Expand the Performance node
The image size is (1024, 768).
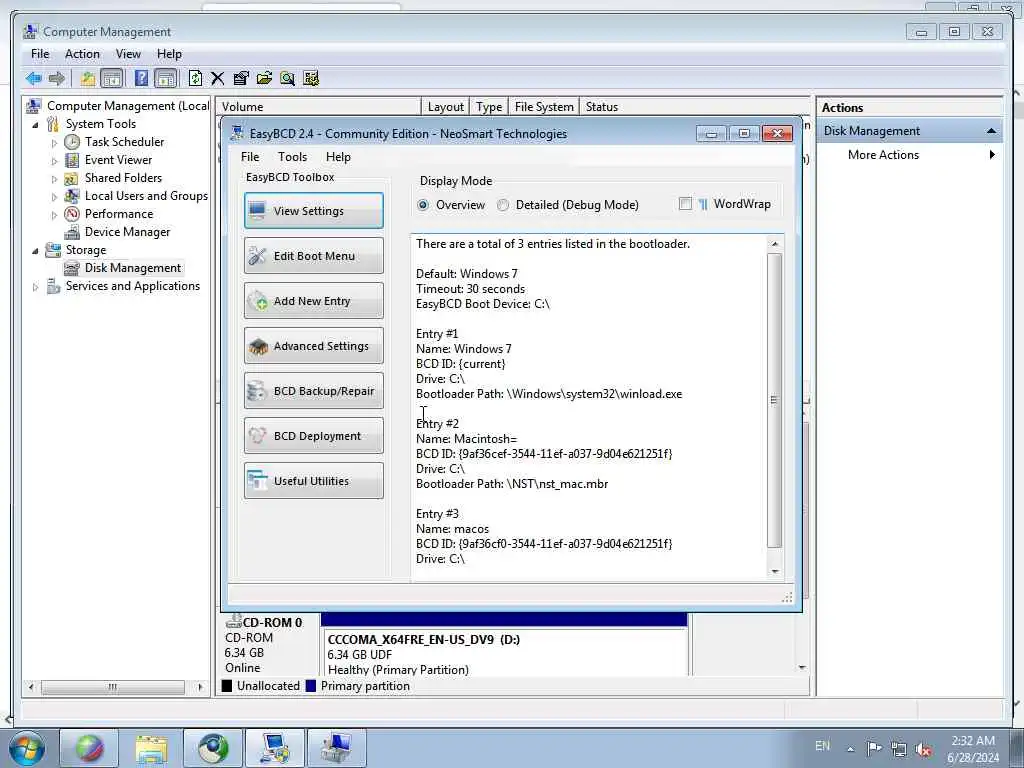[54, 215]
